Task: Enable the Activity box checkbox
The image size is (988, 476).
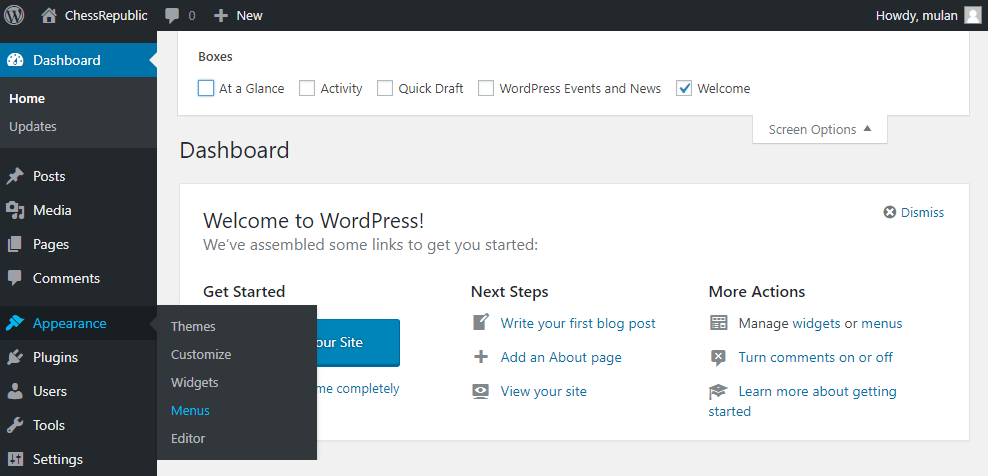Action: [x=307, y=88]
